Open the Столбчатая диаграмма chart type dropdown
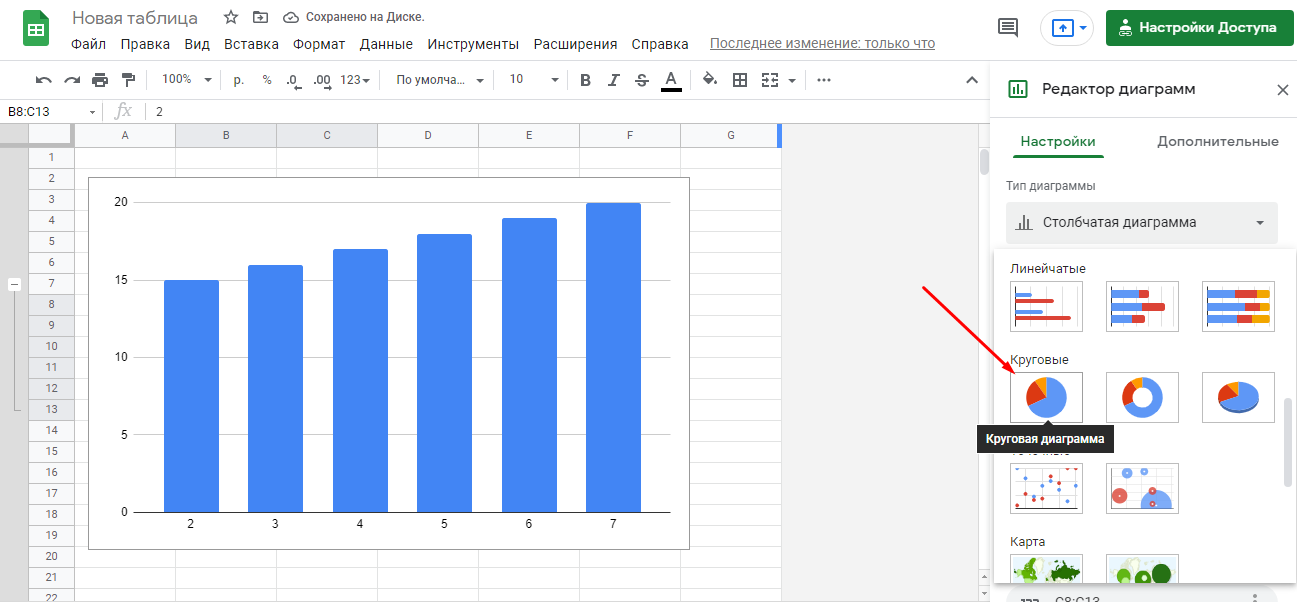1297x602 pixels. click(1141, 223)
